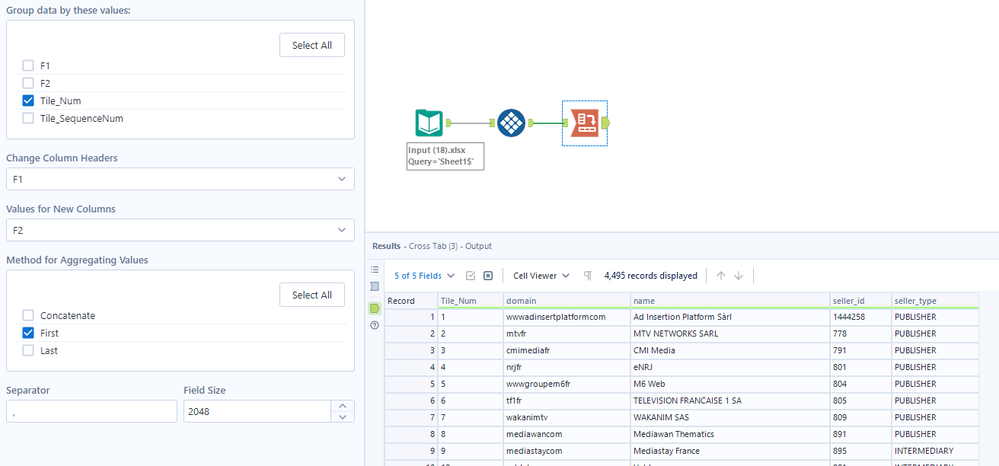
Task: Click the down arrow next record icon
Action: [x=738, y=276]
